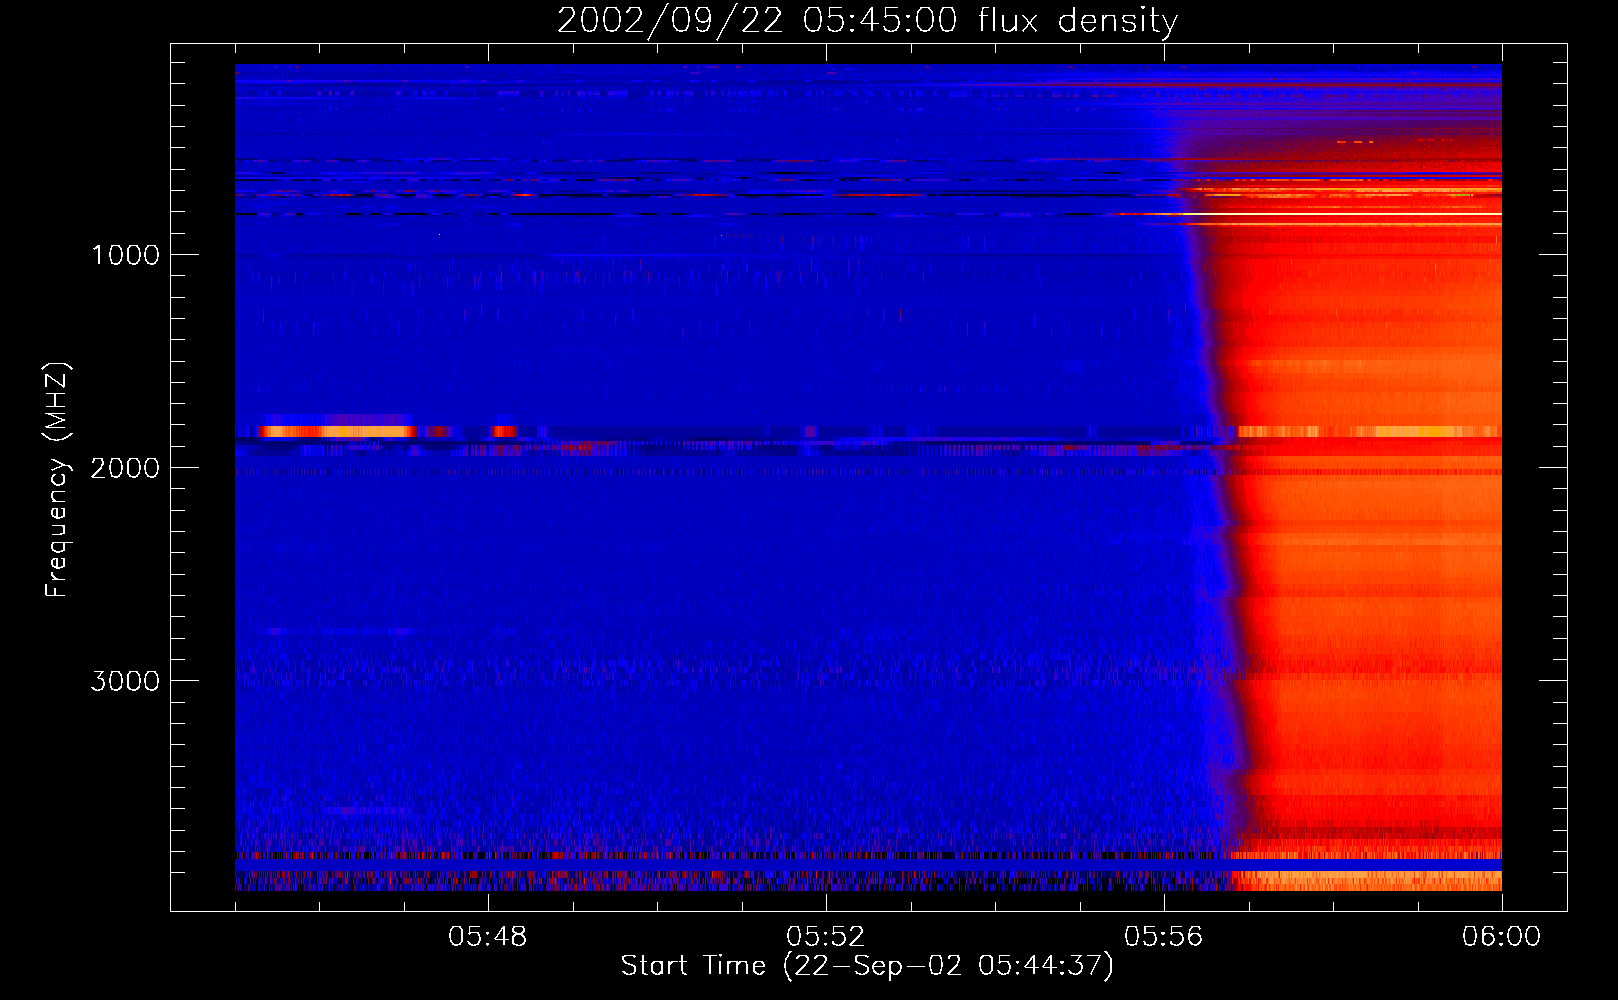Click the "06:00" time tick label
Viewport: 1618px width, 1000px height.
pyautogui.click(x=1501, y=937)
